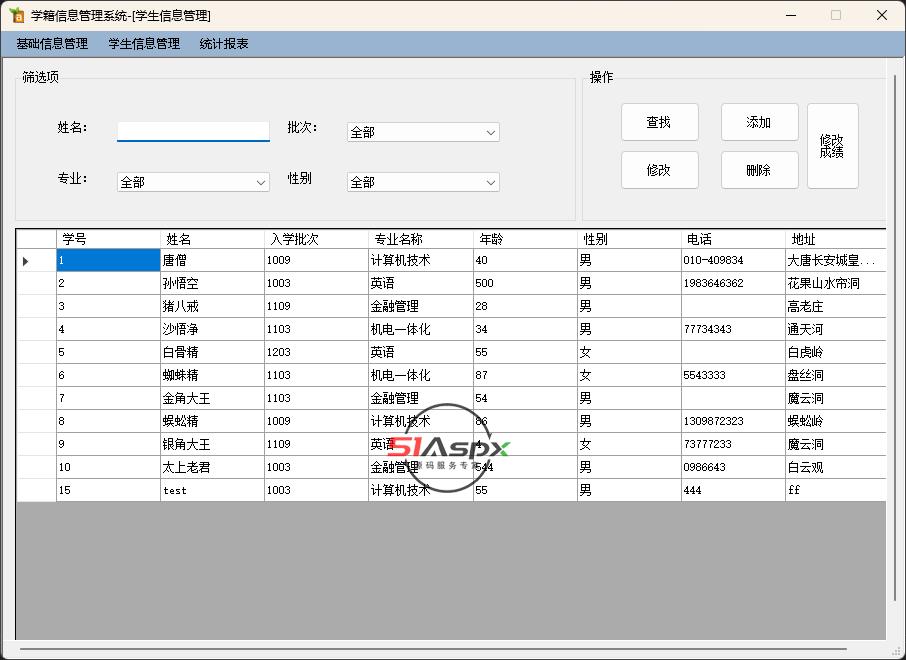This screenshot has width=906, height=660.
Task: Select the cell with name 孙悟空
Action: [212, 283]
